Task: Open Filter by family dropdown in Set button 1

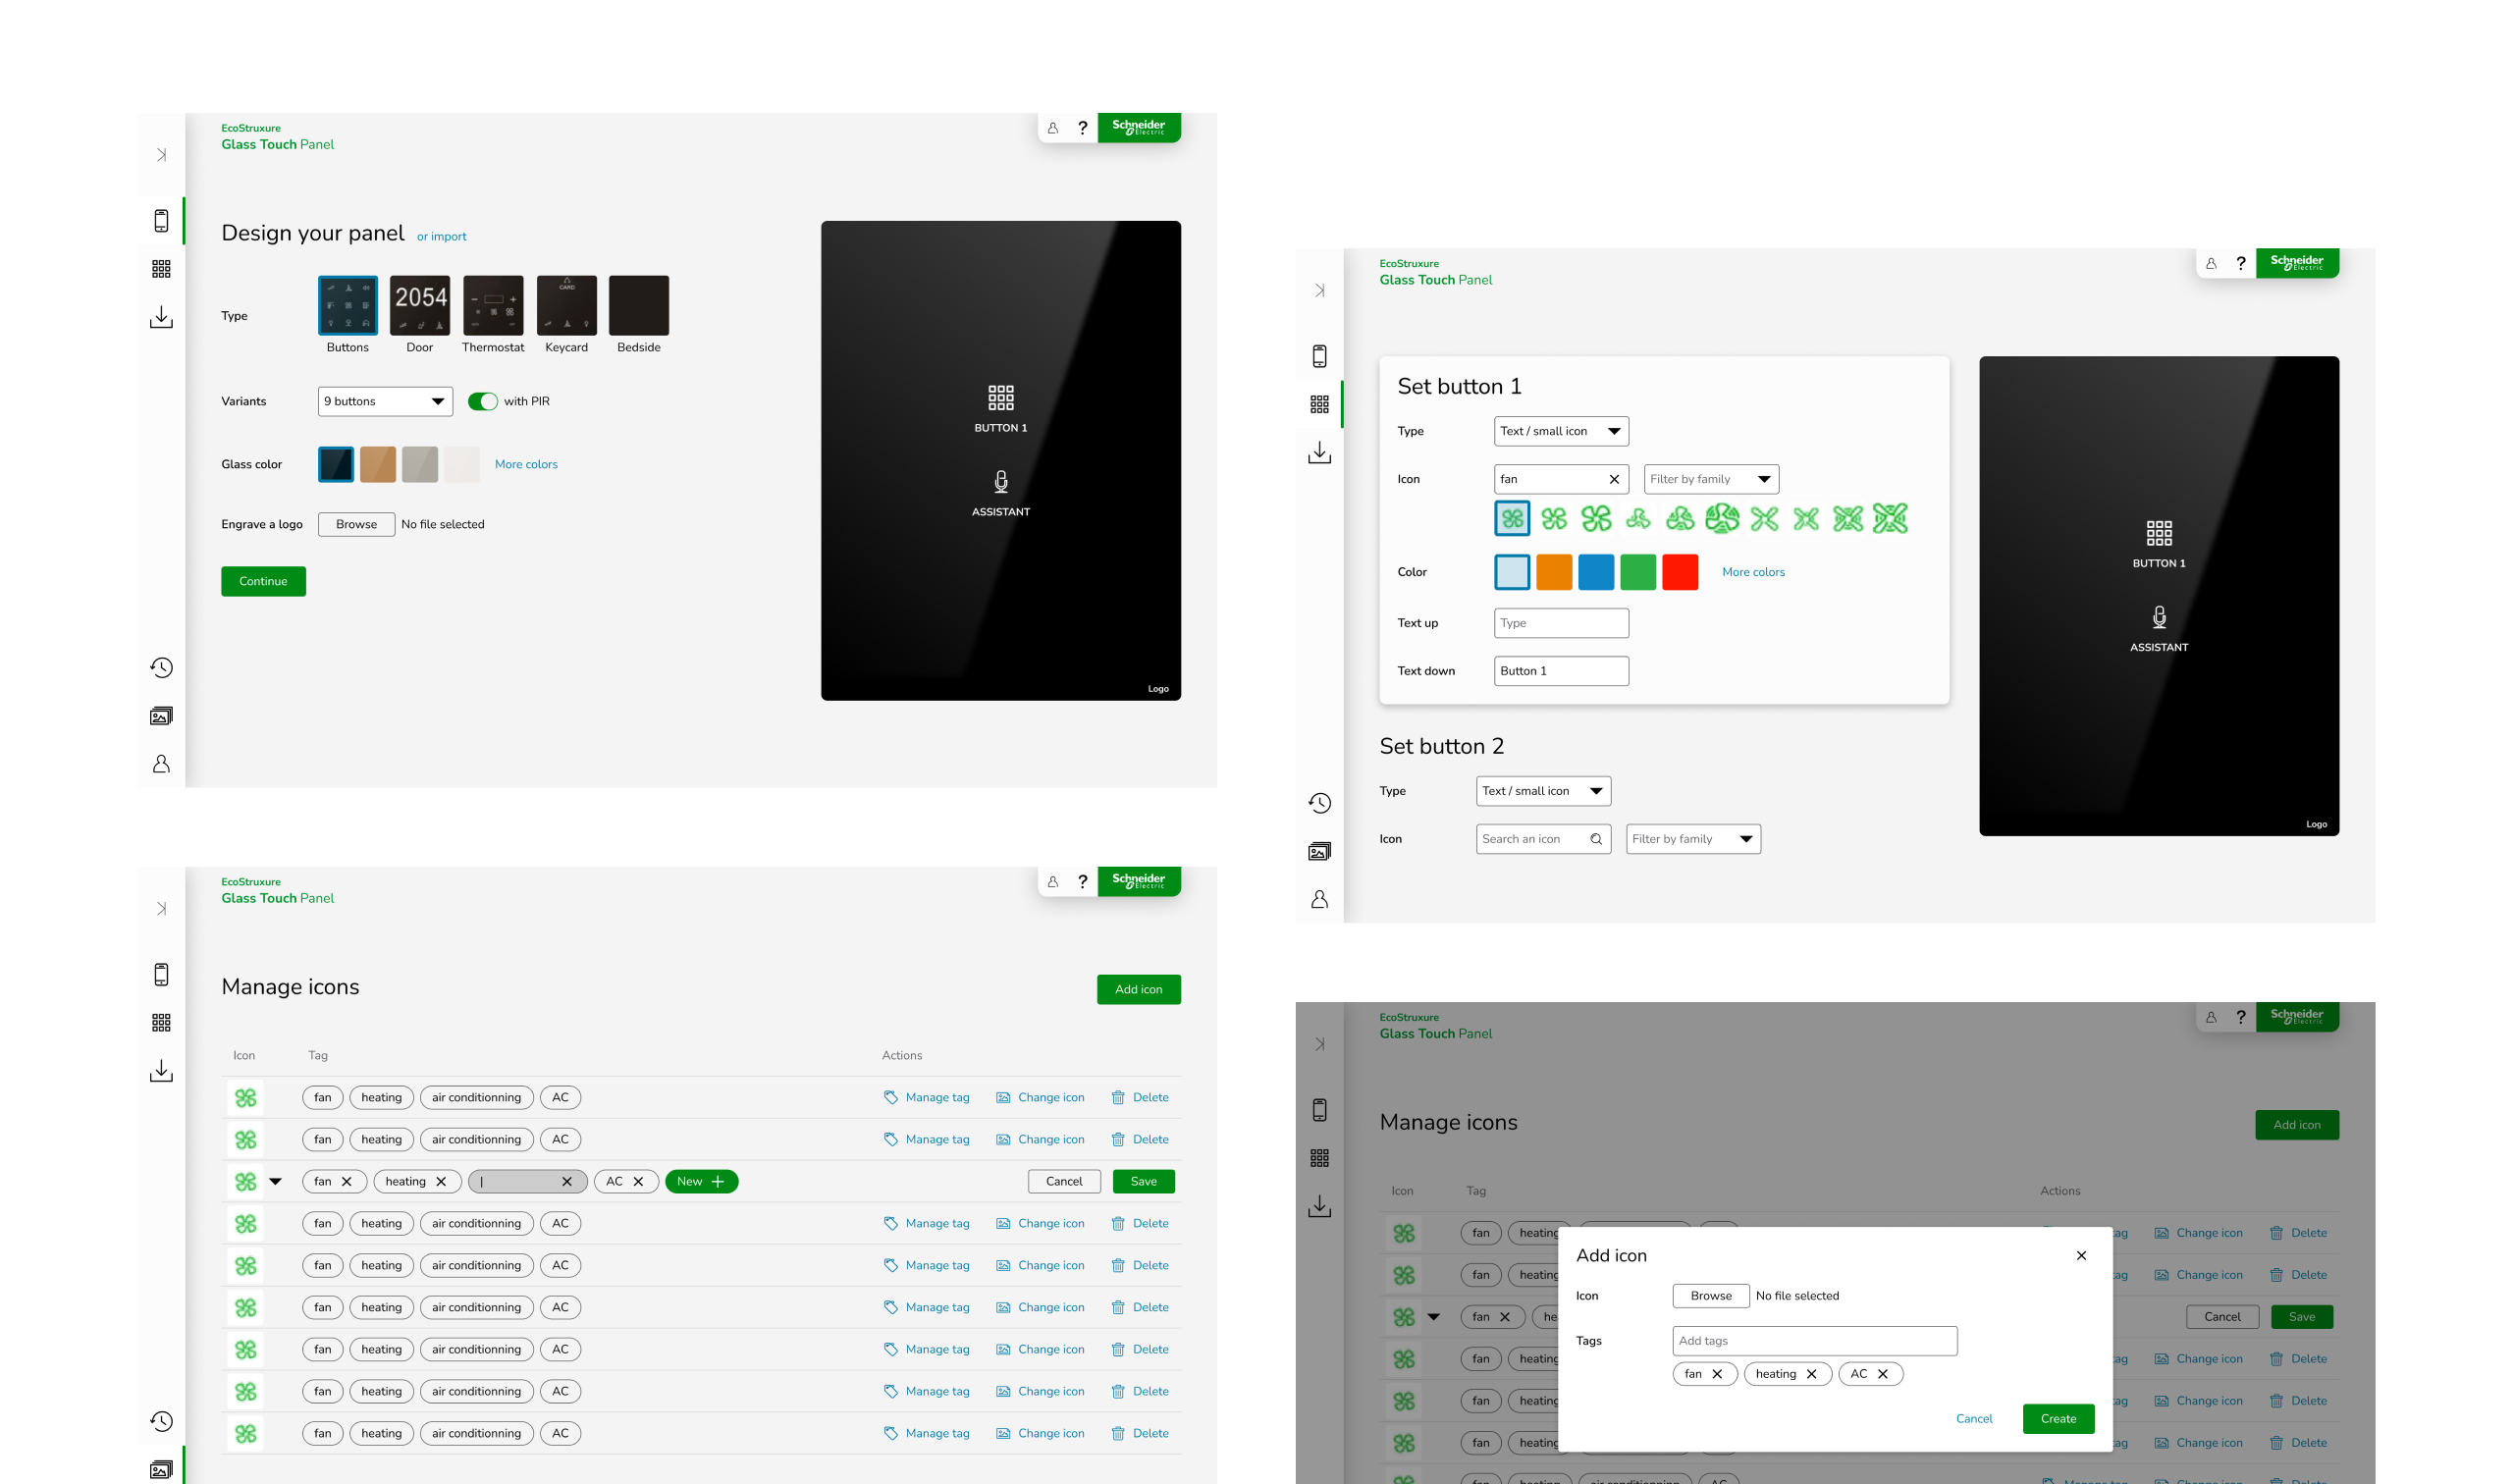Action: coord(1711,479)
